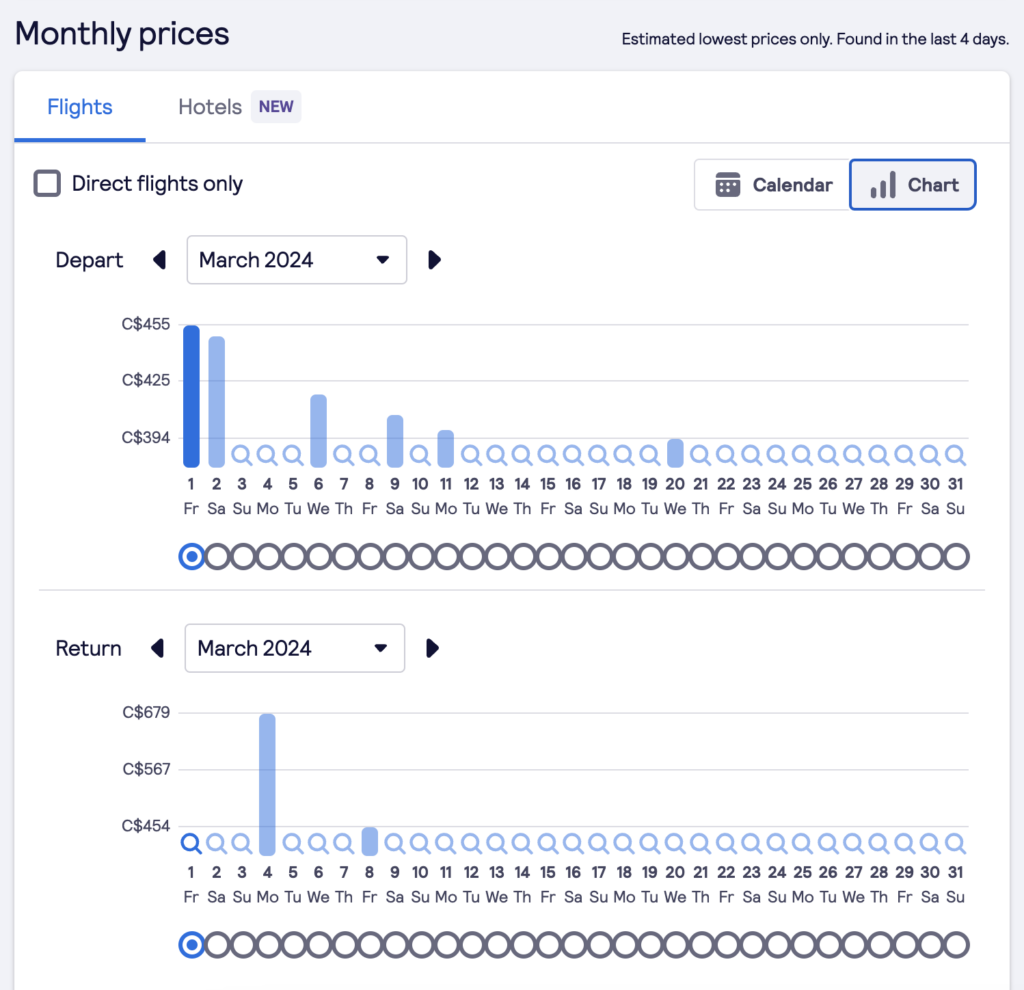
Task: Go to previous depart month arrow
Action: [159, 260]
